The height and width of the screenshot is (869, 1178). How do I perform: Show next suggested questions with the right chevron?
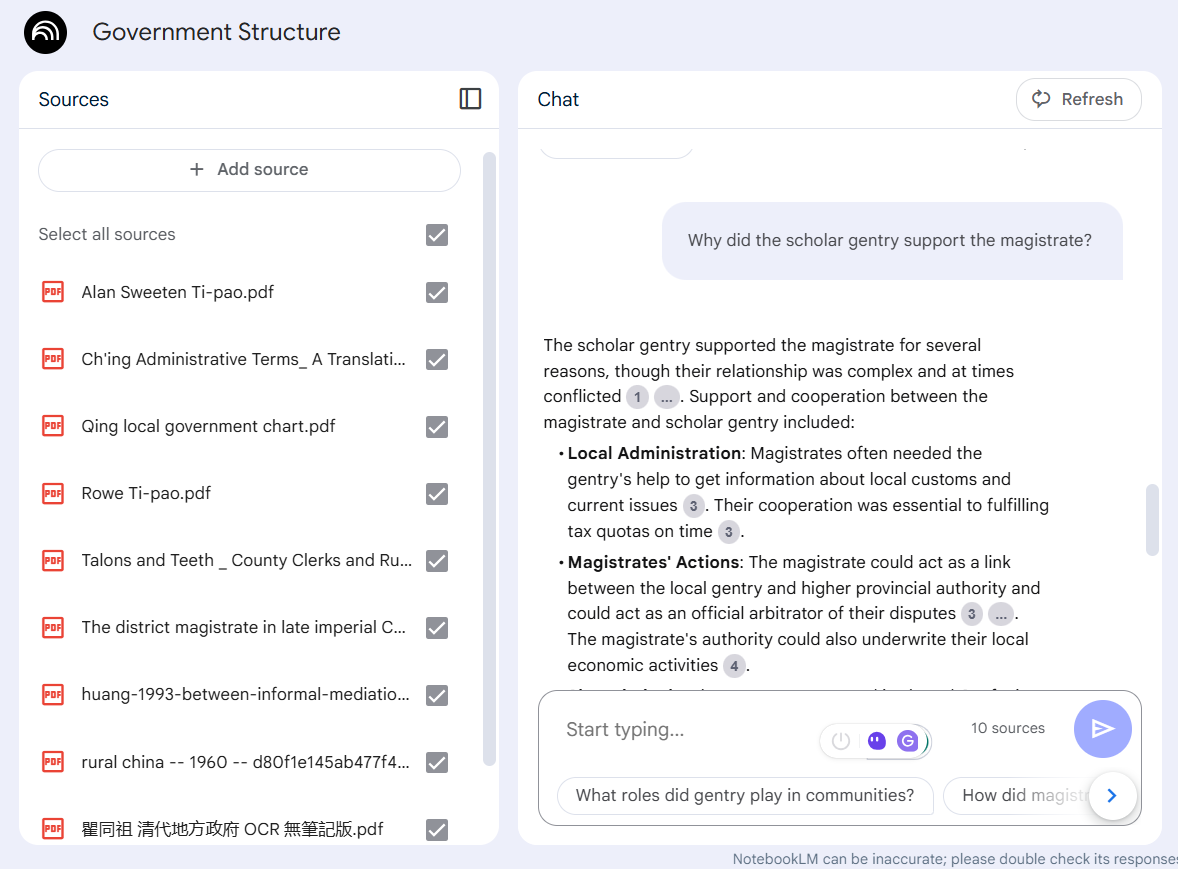(x=1112, y=795)
